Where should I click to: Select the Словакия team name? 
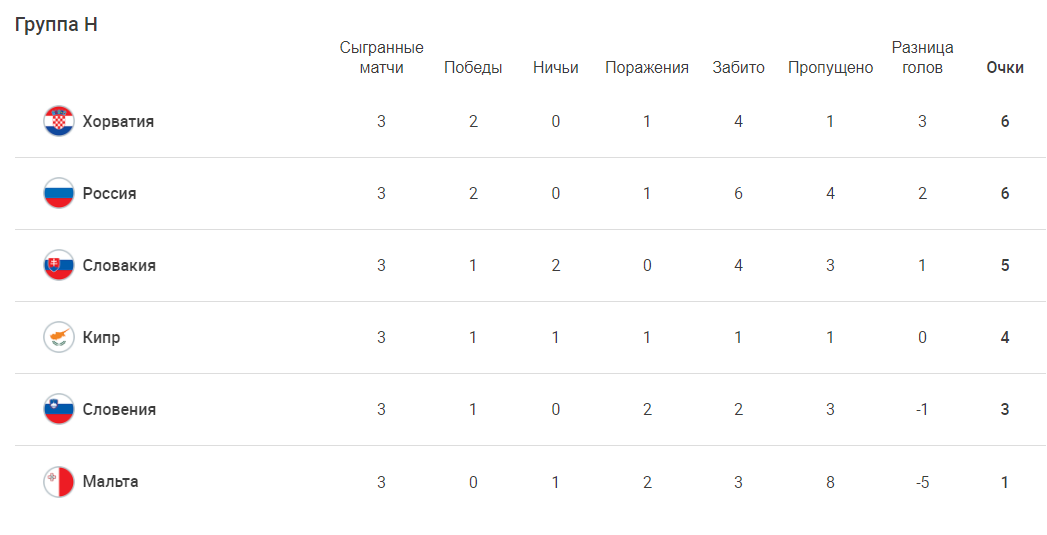pyautogui.click(x=119, y=265)
